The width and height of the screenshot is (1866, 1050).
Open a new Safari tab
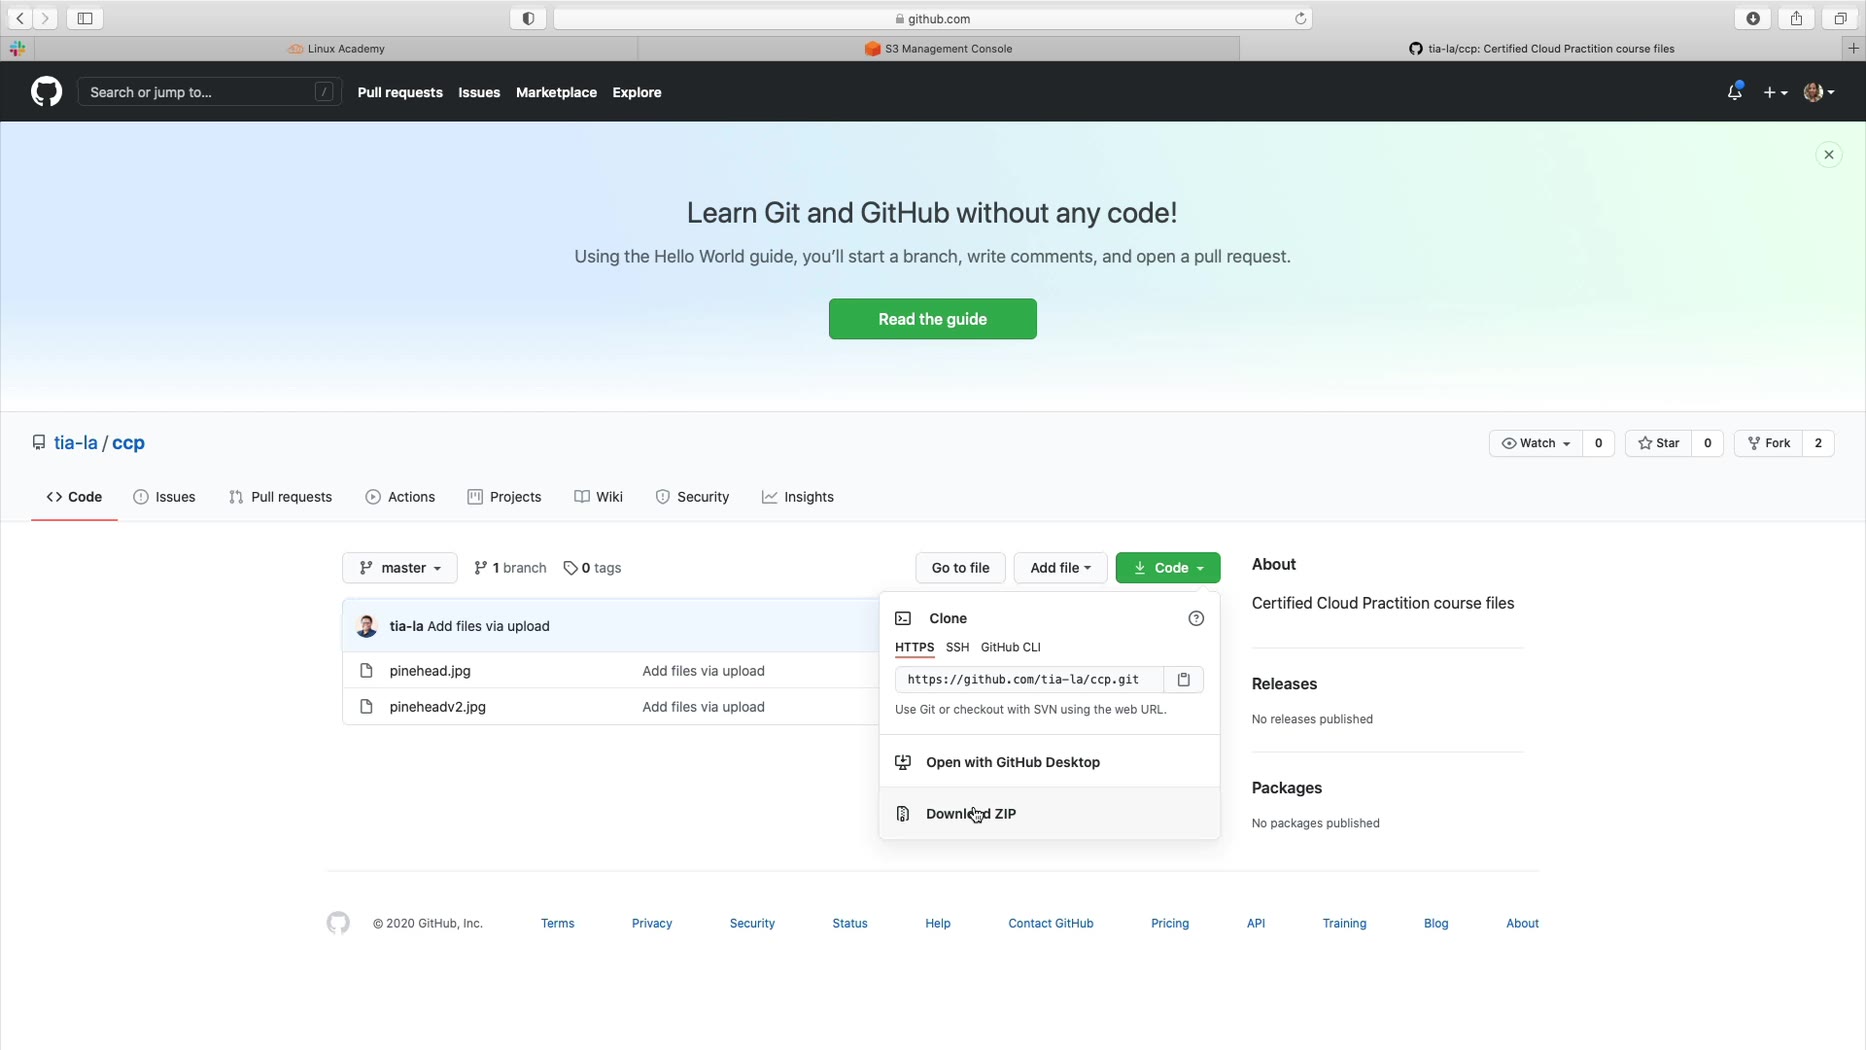1853,48
